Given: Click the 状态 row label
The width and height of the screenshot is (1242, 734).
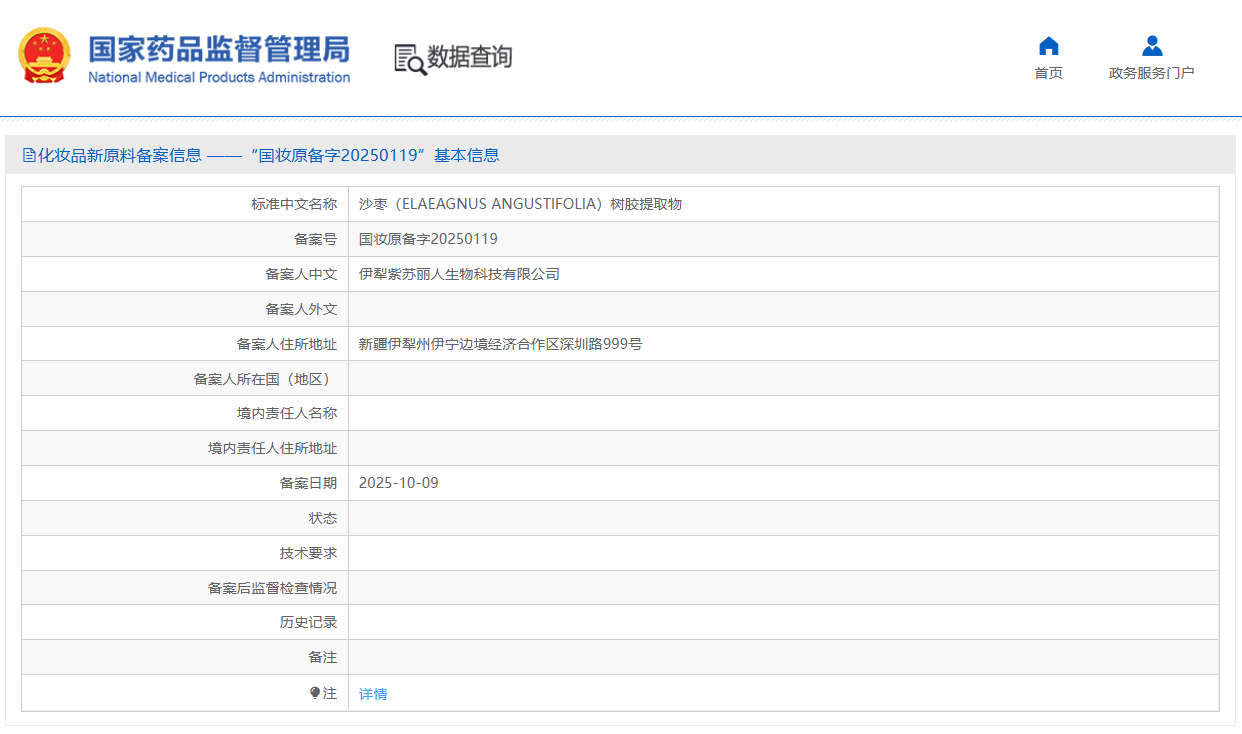Looking at the screenshot, I should (322, 517).
